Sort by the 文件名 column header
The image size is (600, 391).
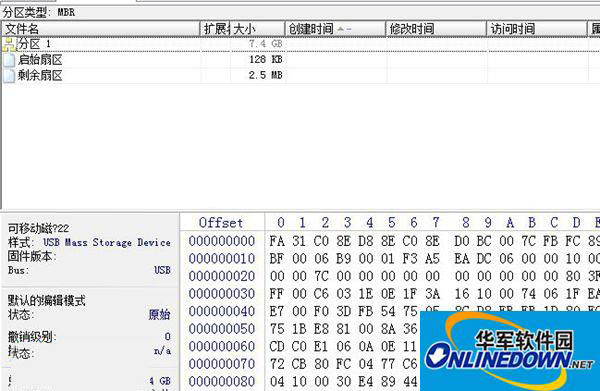tap(101, 29)
